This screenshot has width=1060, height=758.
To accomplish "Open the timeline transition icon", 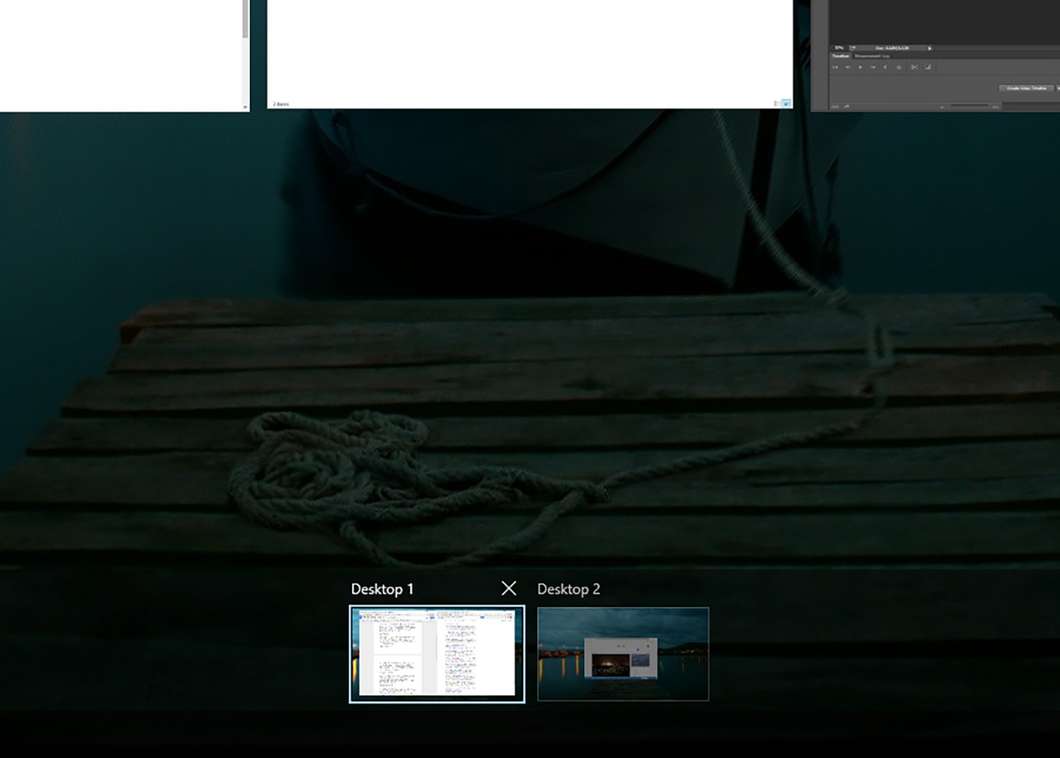I will coord(928,67).
